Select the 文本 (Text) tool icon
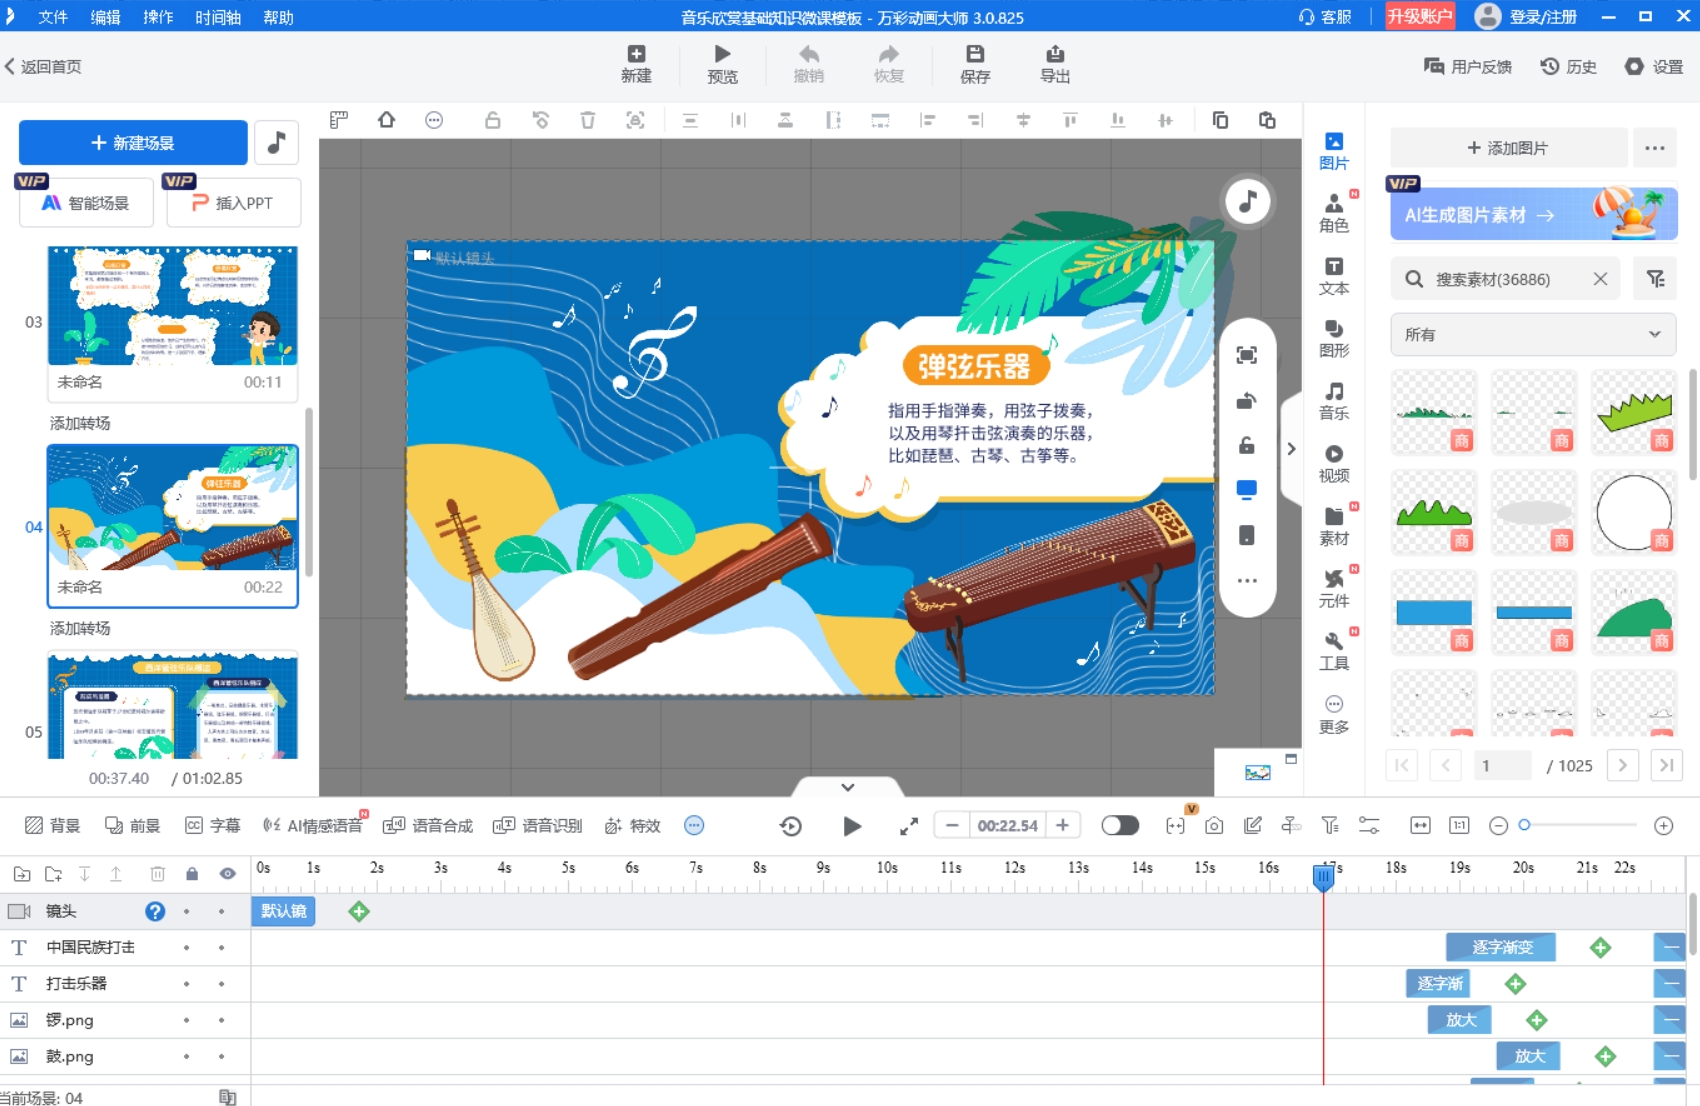This screenshot has height=1106, width=1700. (1333, 275)
